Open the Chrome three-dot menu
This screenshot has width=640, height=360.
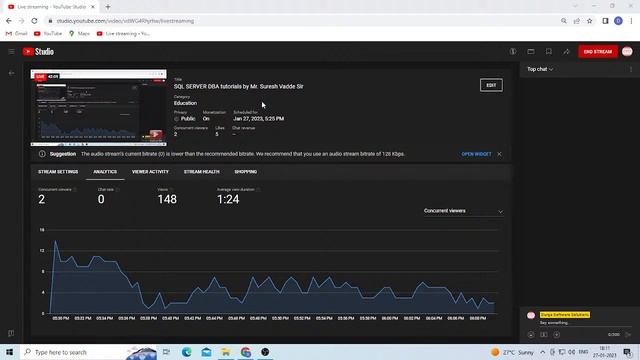click(x=631, y=21)
